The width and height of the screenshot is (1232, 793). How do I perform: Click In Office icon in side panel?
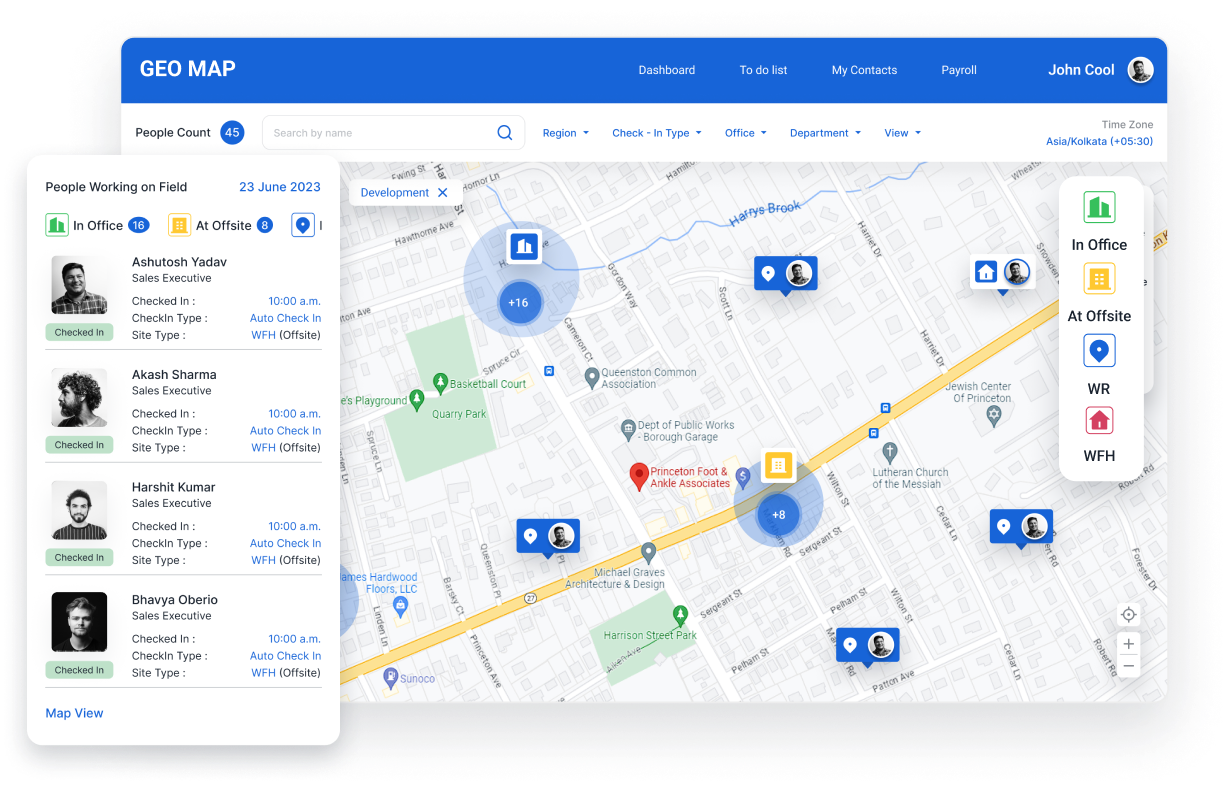pyautogui.click(x=57, y=225)
